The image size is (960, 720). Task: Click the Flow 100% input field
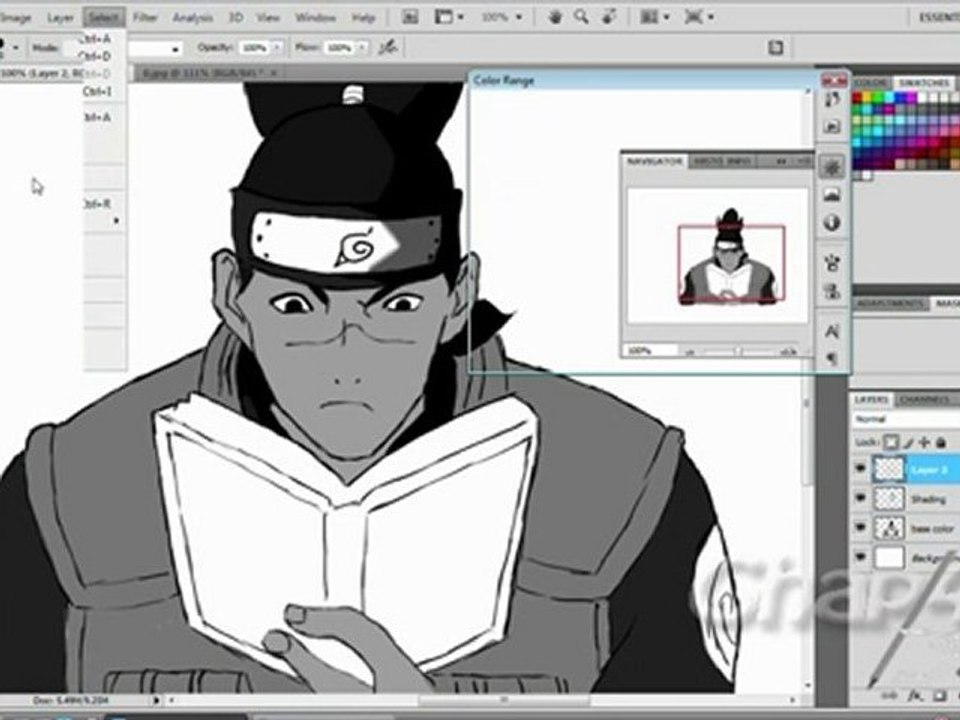[x=339, y=47]
